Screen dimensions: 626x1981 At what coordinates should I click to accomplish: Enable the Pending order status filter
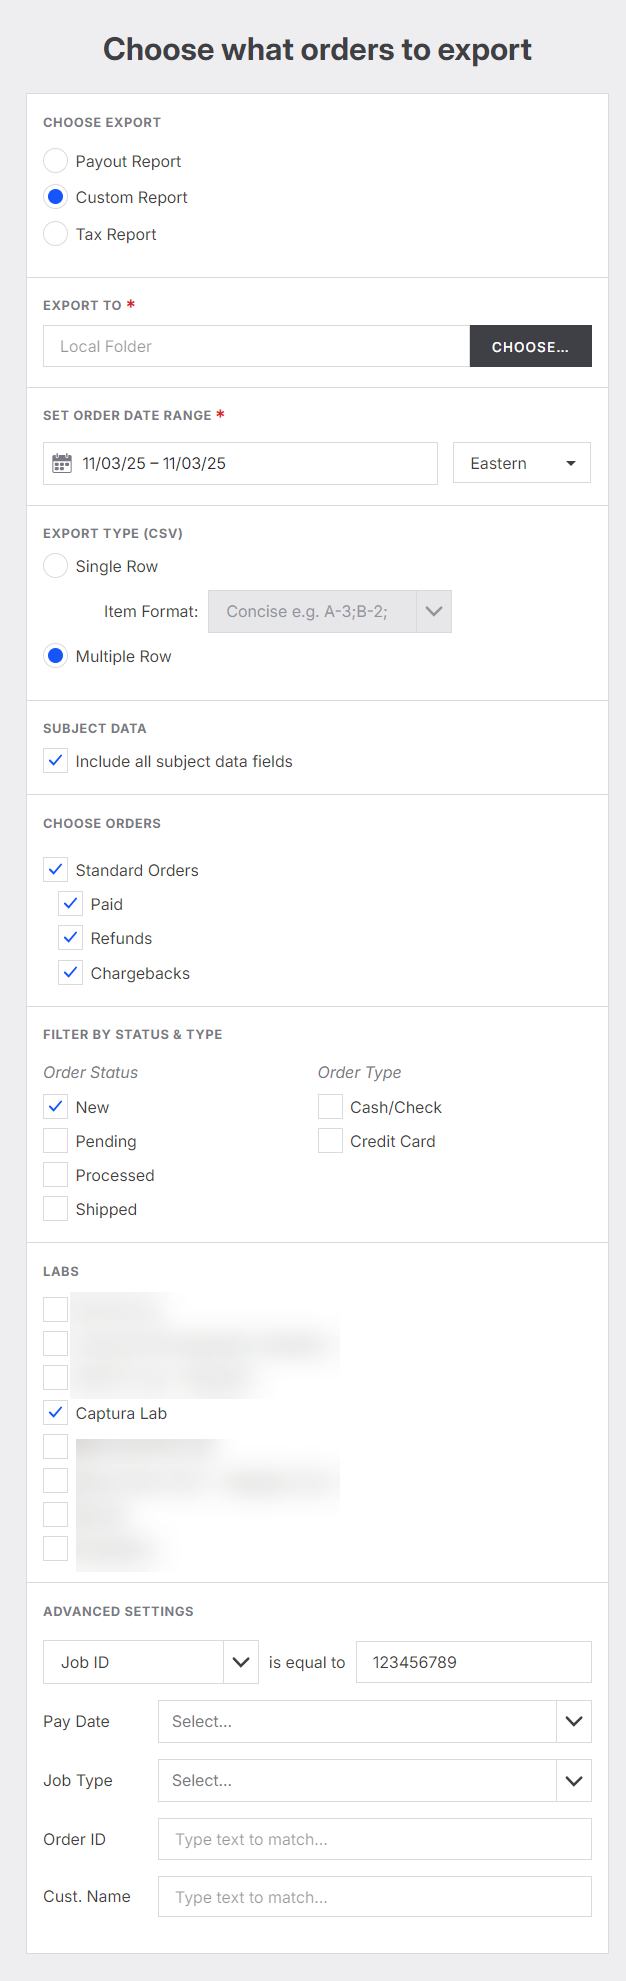coord(56,1141)
